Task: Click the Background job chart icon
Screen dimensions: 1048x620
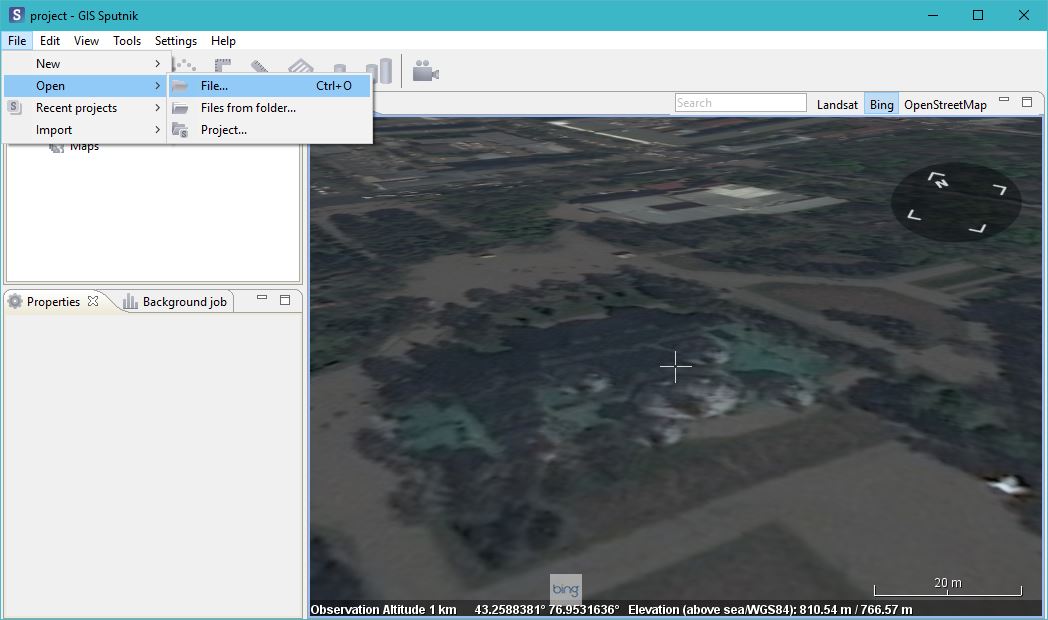Action: (x=130, y=301)
